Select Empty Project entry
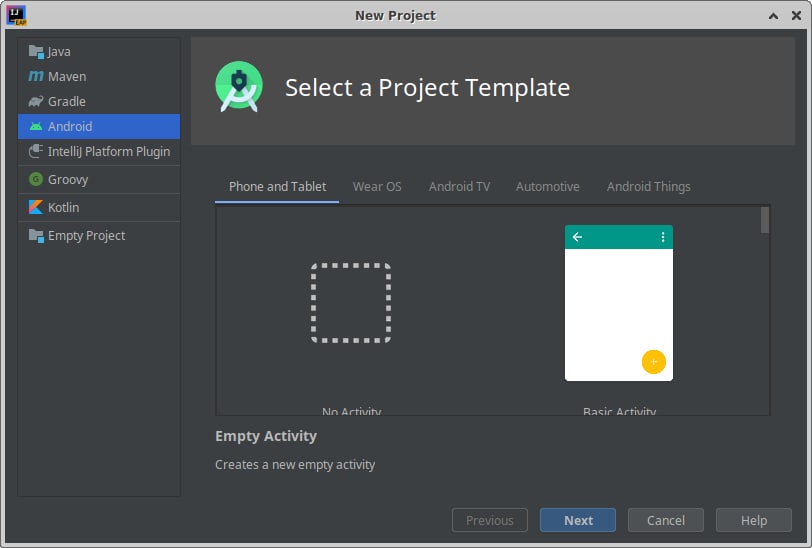This screenshot has width=812, height=548. coord(99,236)
